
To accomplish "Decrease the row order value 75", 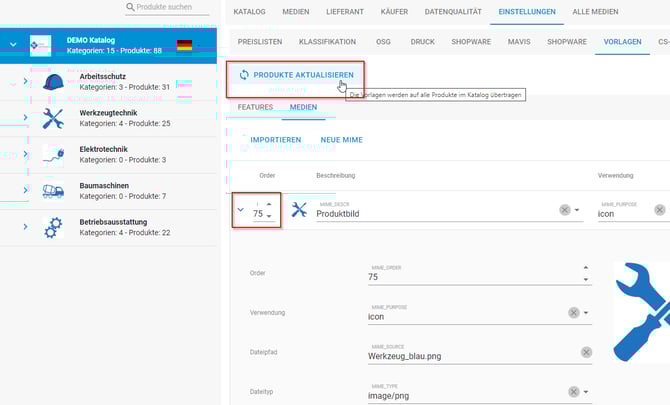I will click(269, 216).
